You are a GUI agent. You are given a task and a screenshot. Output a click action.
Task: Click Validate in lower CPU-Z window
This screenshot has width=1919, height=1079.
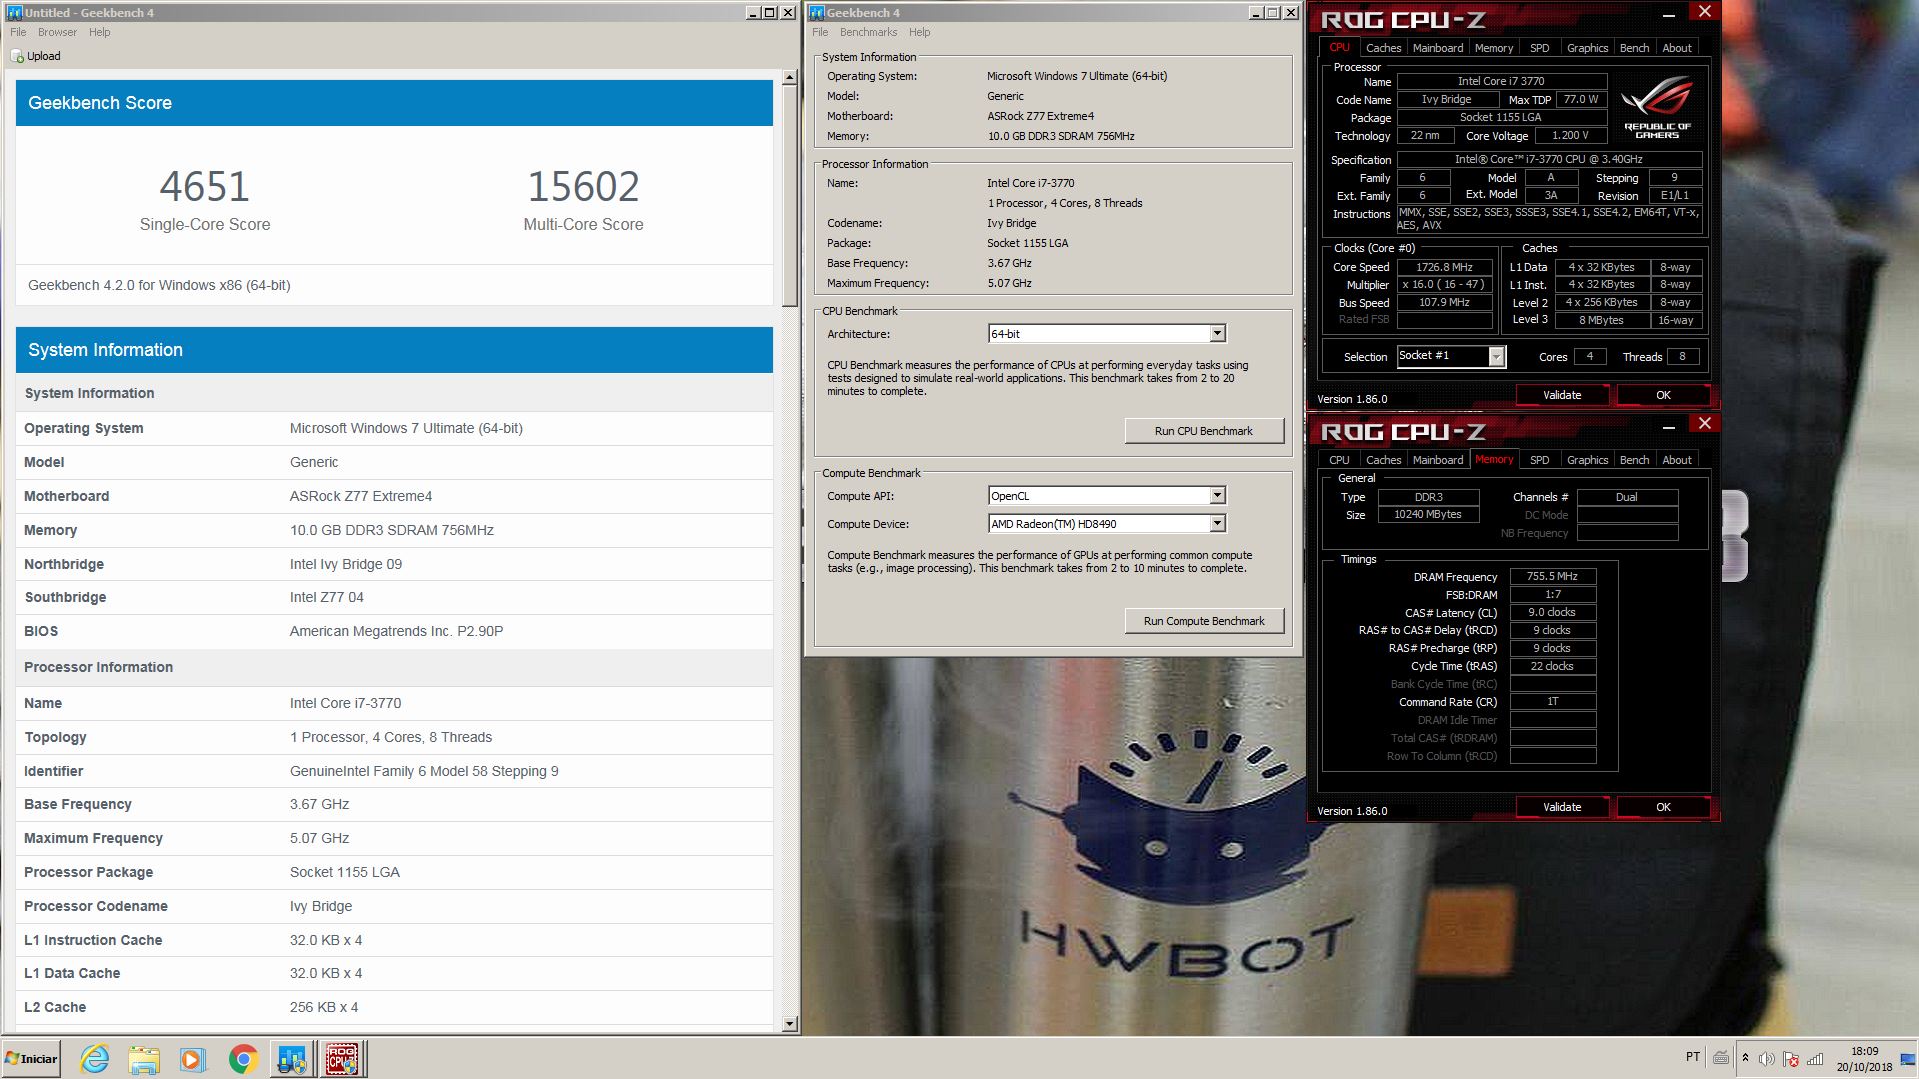1562,807
